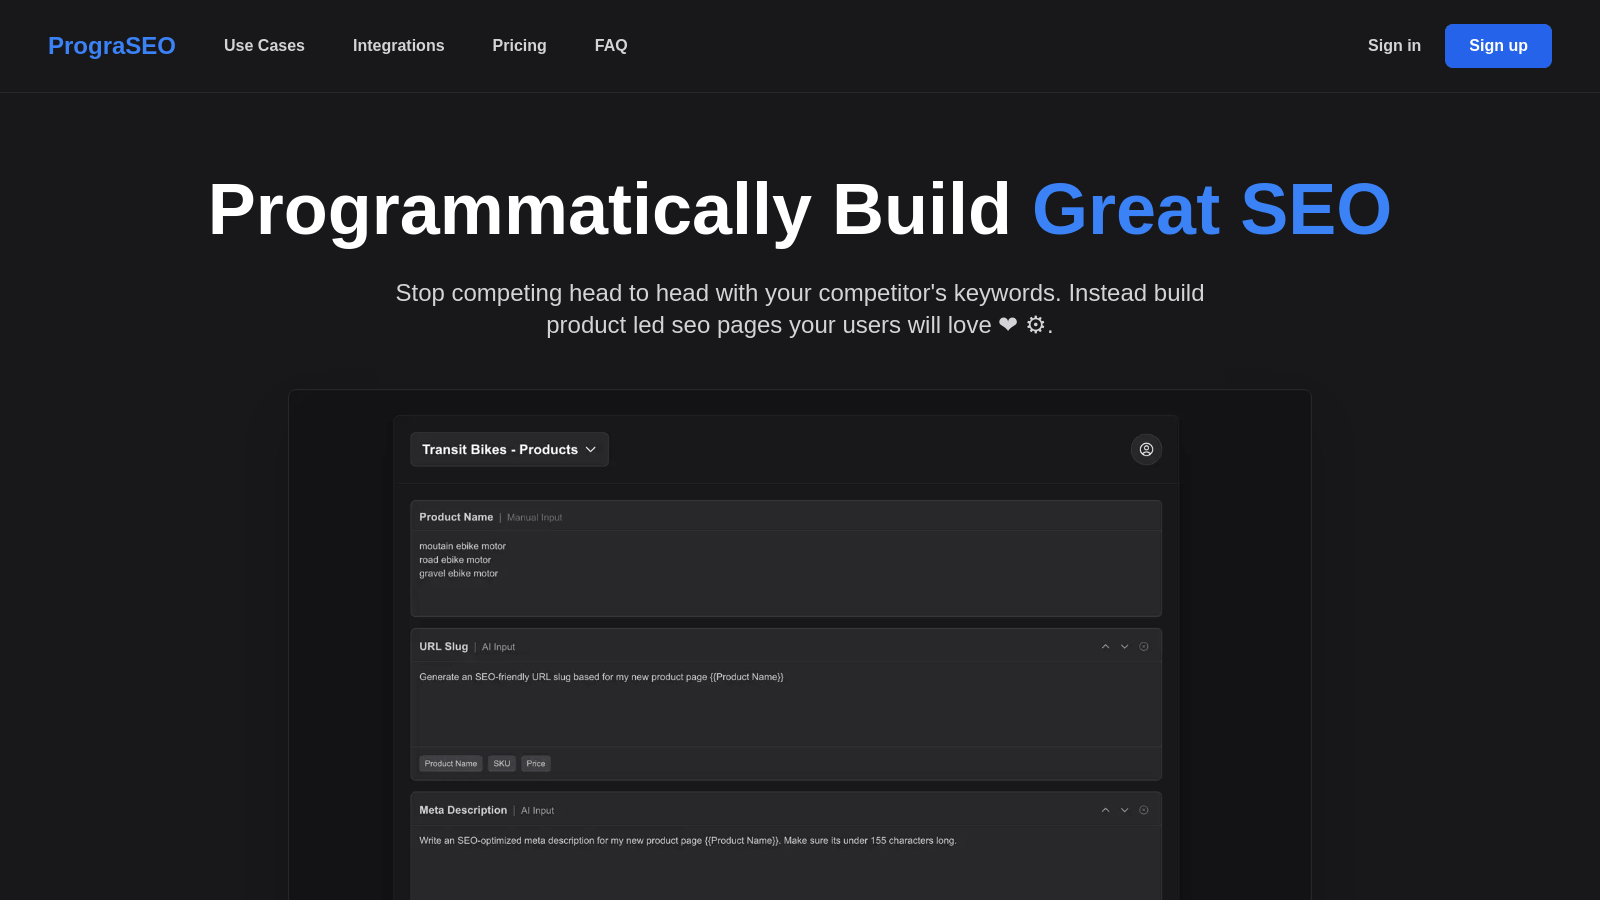
Task: Go to the Integrations nav link
Action: click(398, 46)
